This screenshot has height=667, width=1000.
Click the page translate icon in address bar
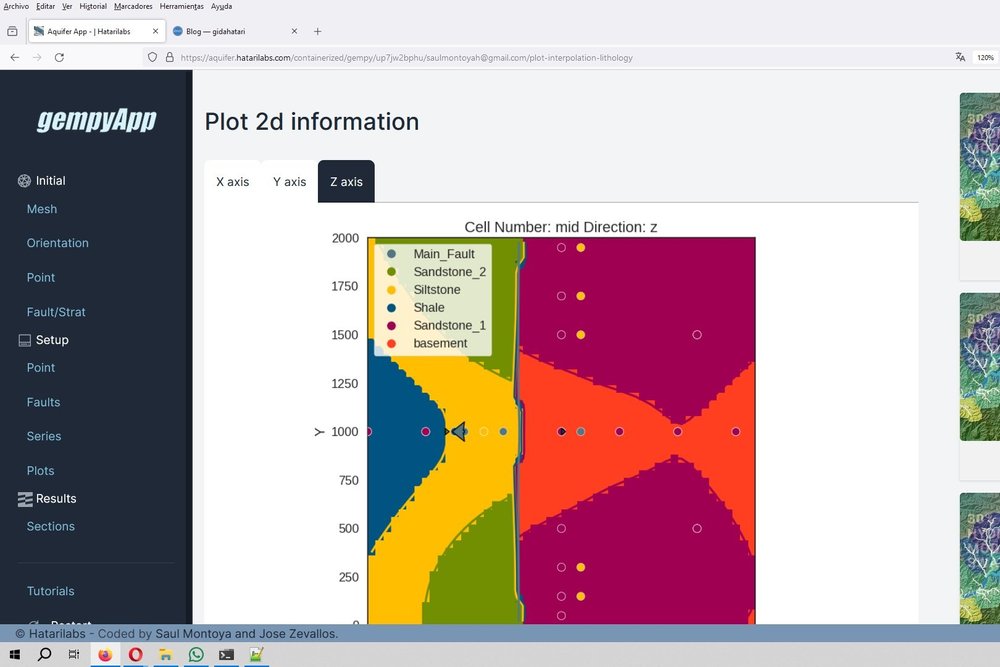(960, 57)
